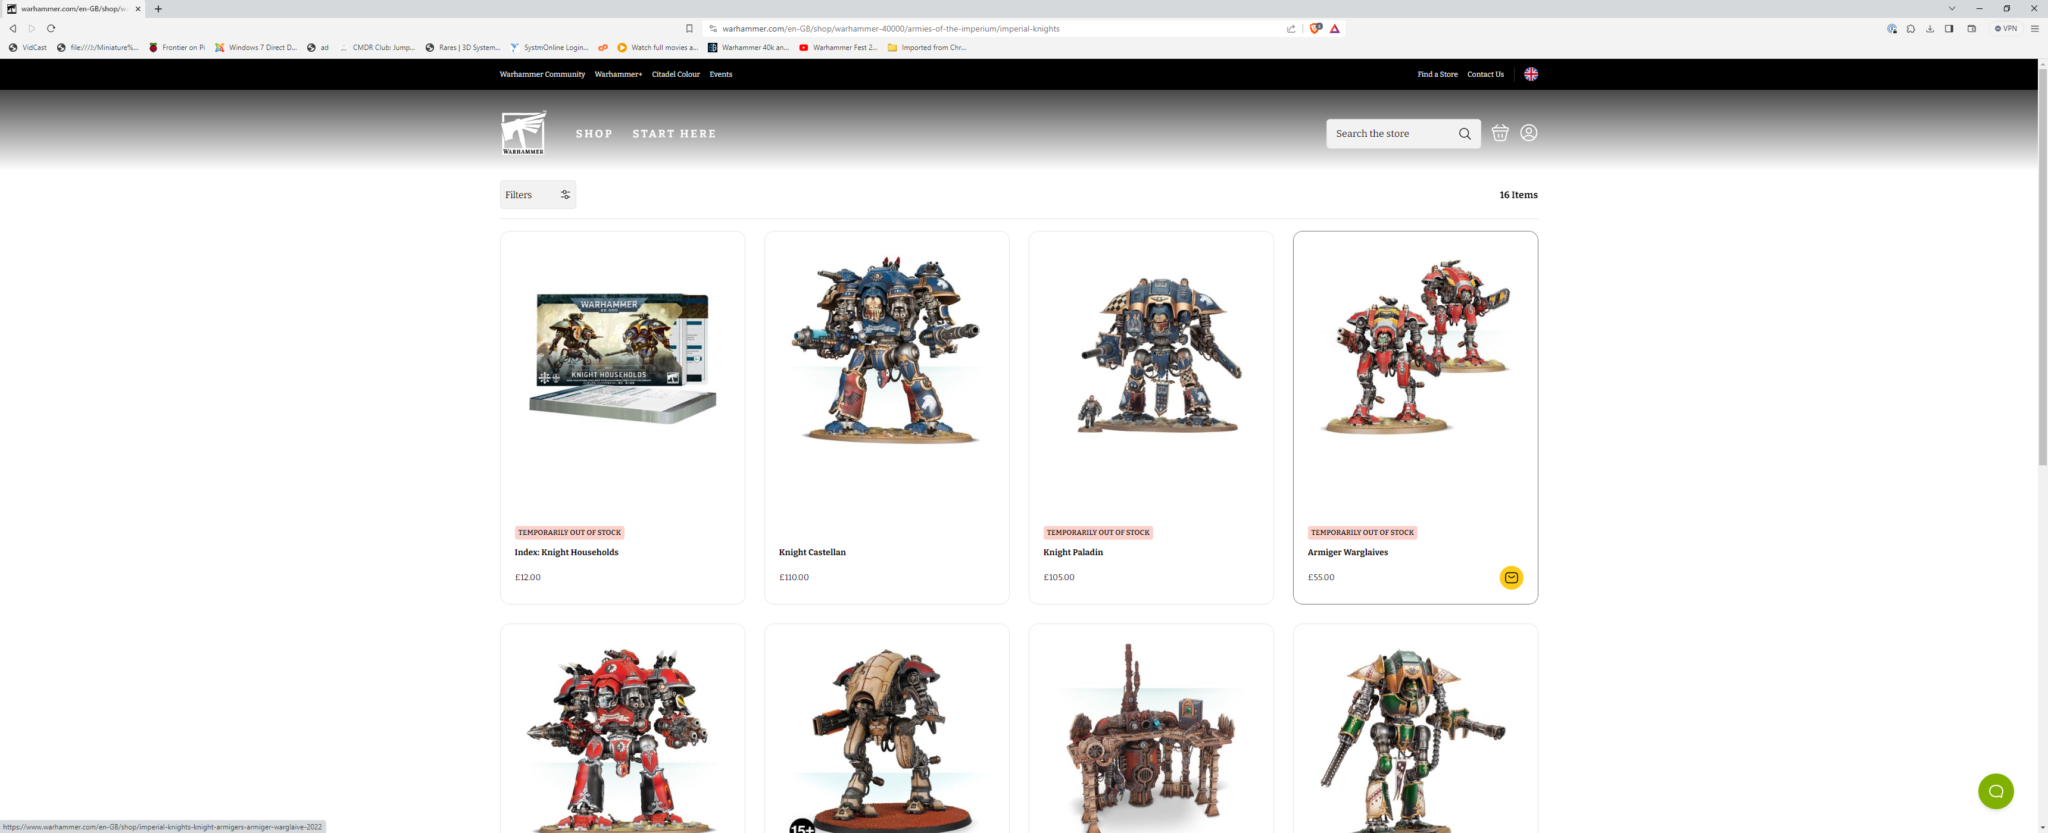Open the UK flag region selector
The height and width of the screenshot is (833, 2048).
pyautogui.click(x=1531, y=74)
